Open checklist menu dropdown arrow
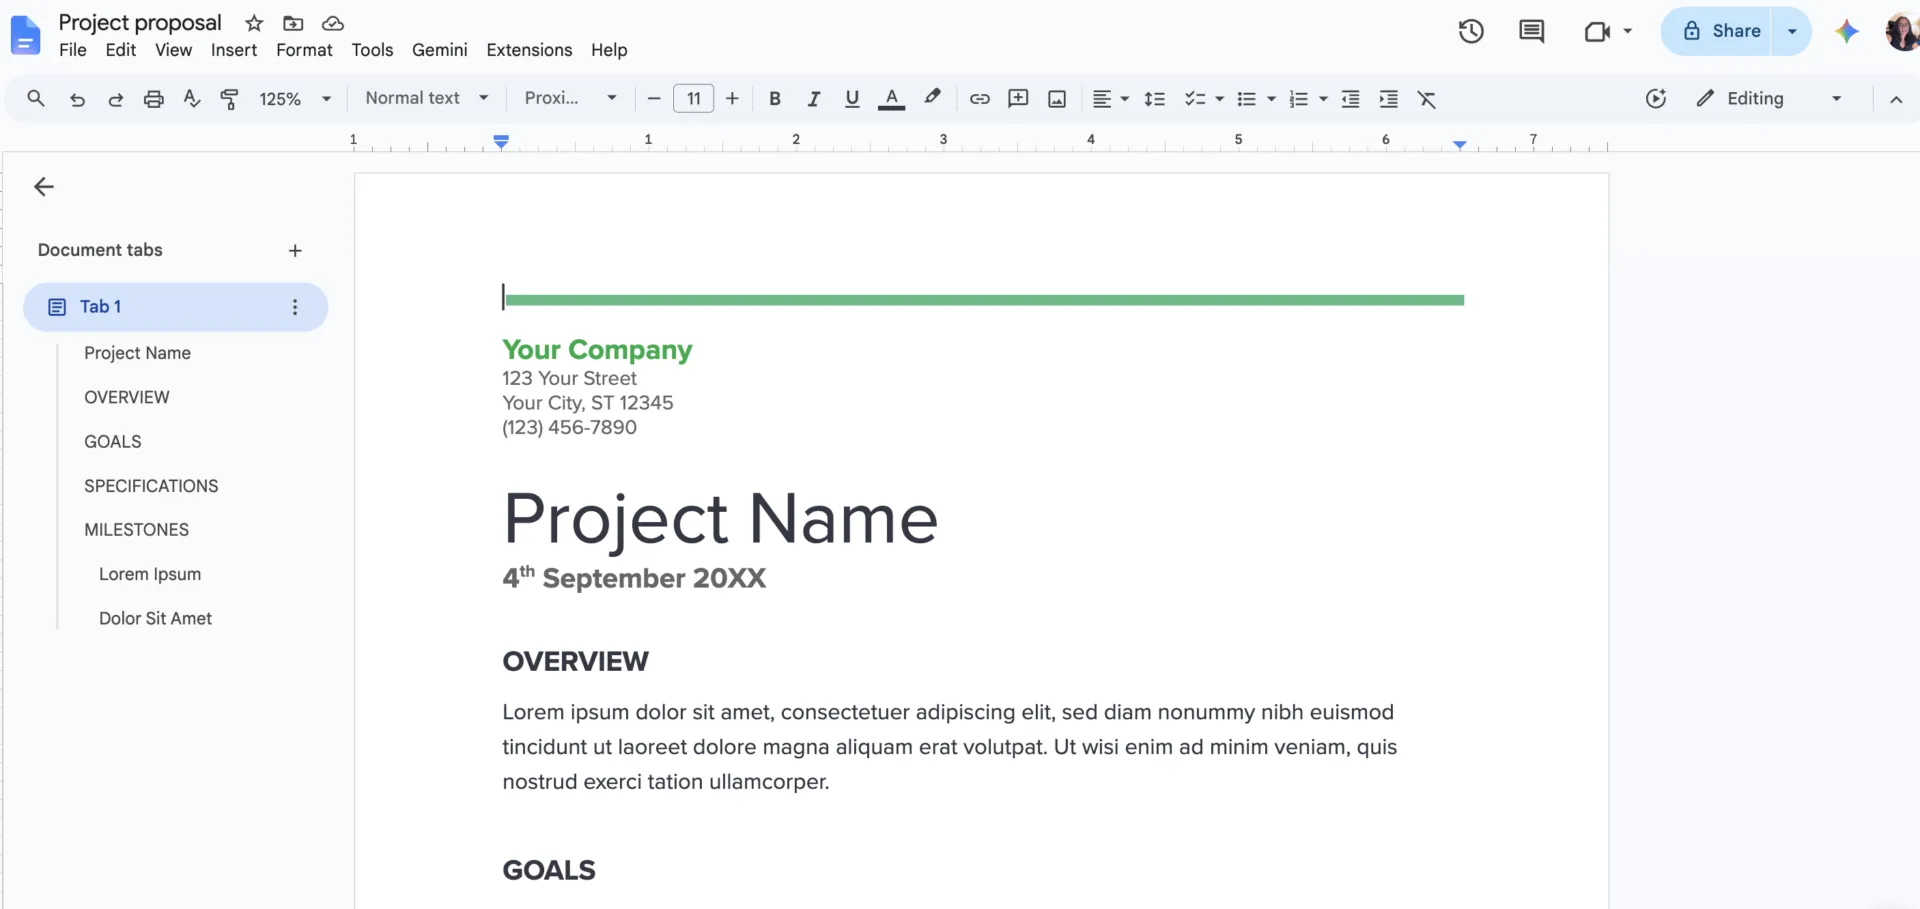Viewport: 1920px width, 909px height. point(1219,99)
